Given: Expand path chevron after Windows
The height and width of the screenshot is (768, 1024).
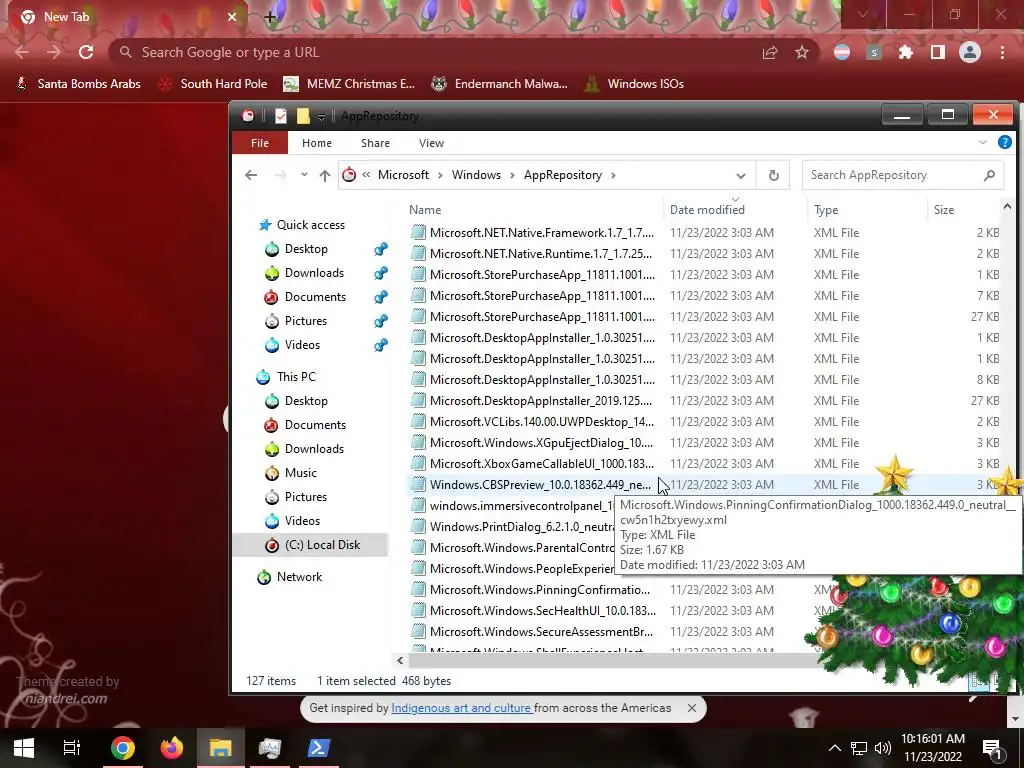Looking at the screenshot, I should tap(512, 175).
